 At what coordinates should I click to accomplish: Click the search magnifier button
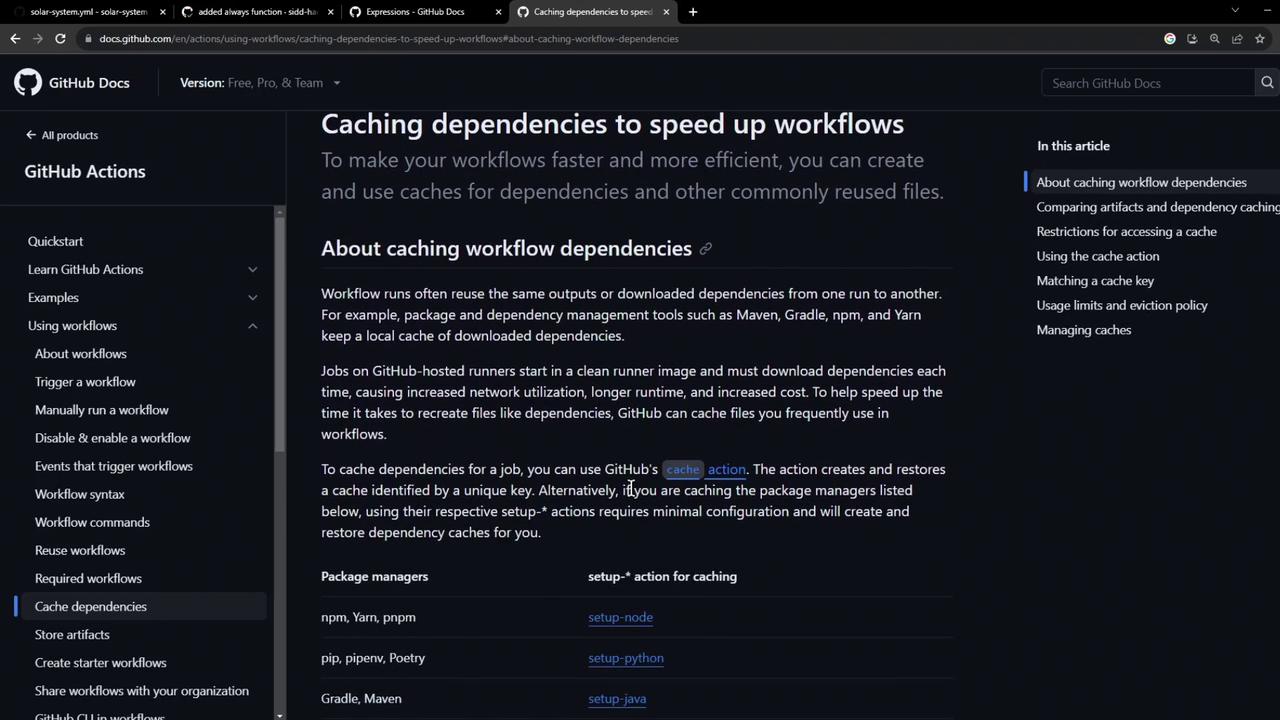(1267, 83)
